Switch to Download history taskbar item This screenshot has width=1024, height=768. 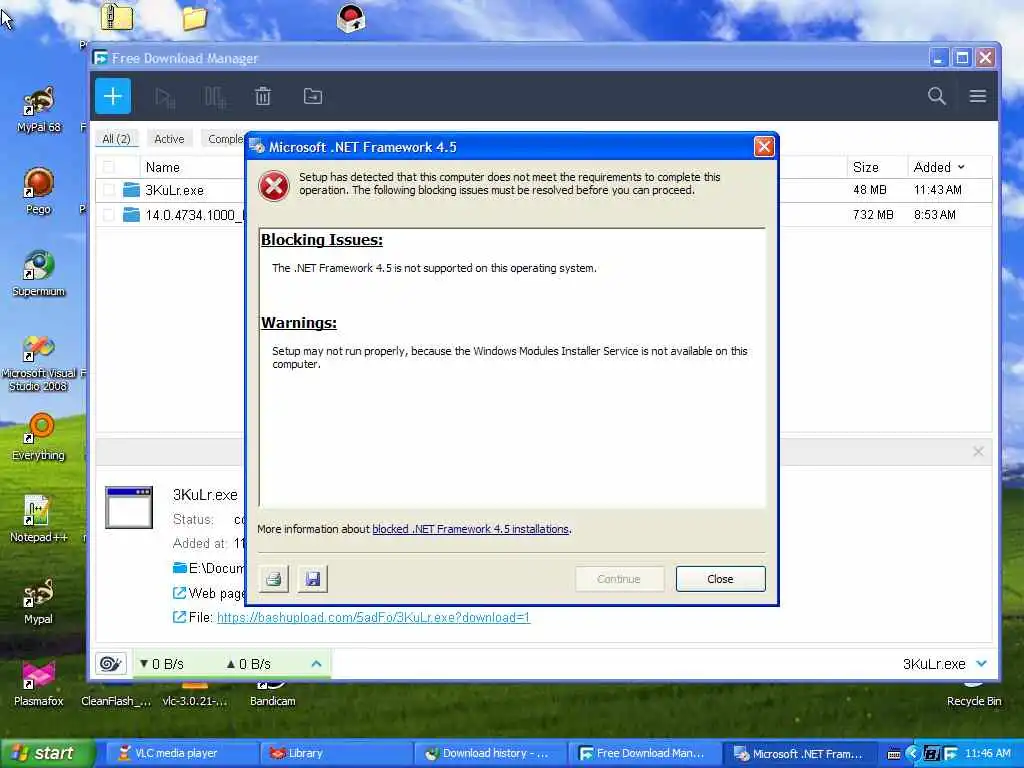pos(490,753)
